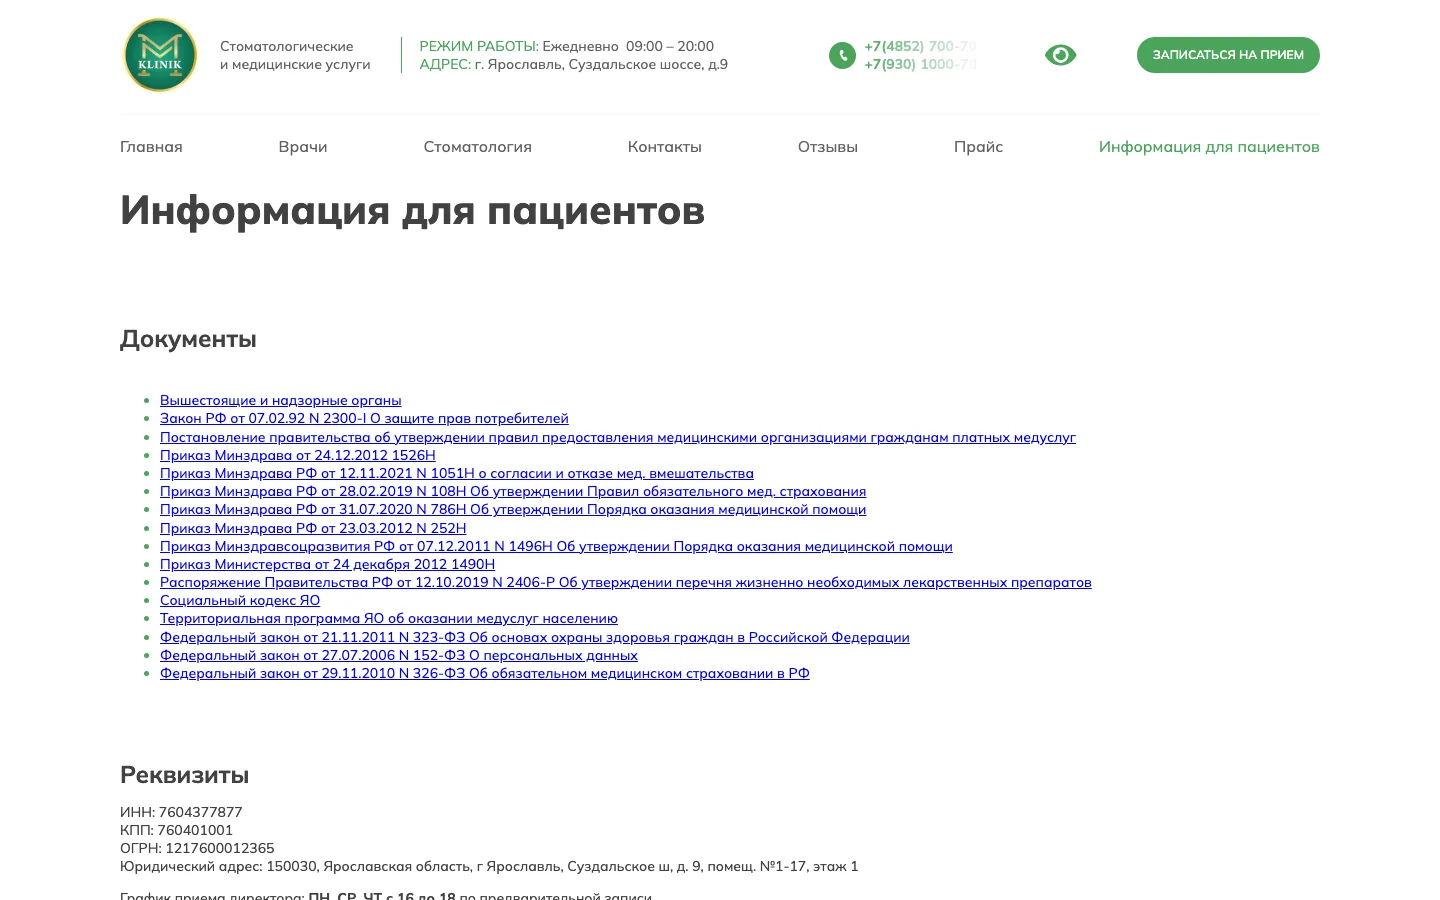Click the Документы heading
1440x900 pixels.
188,339
